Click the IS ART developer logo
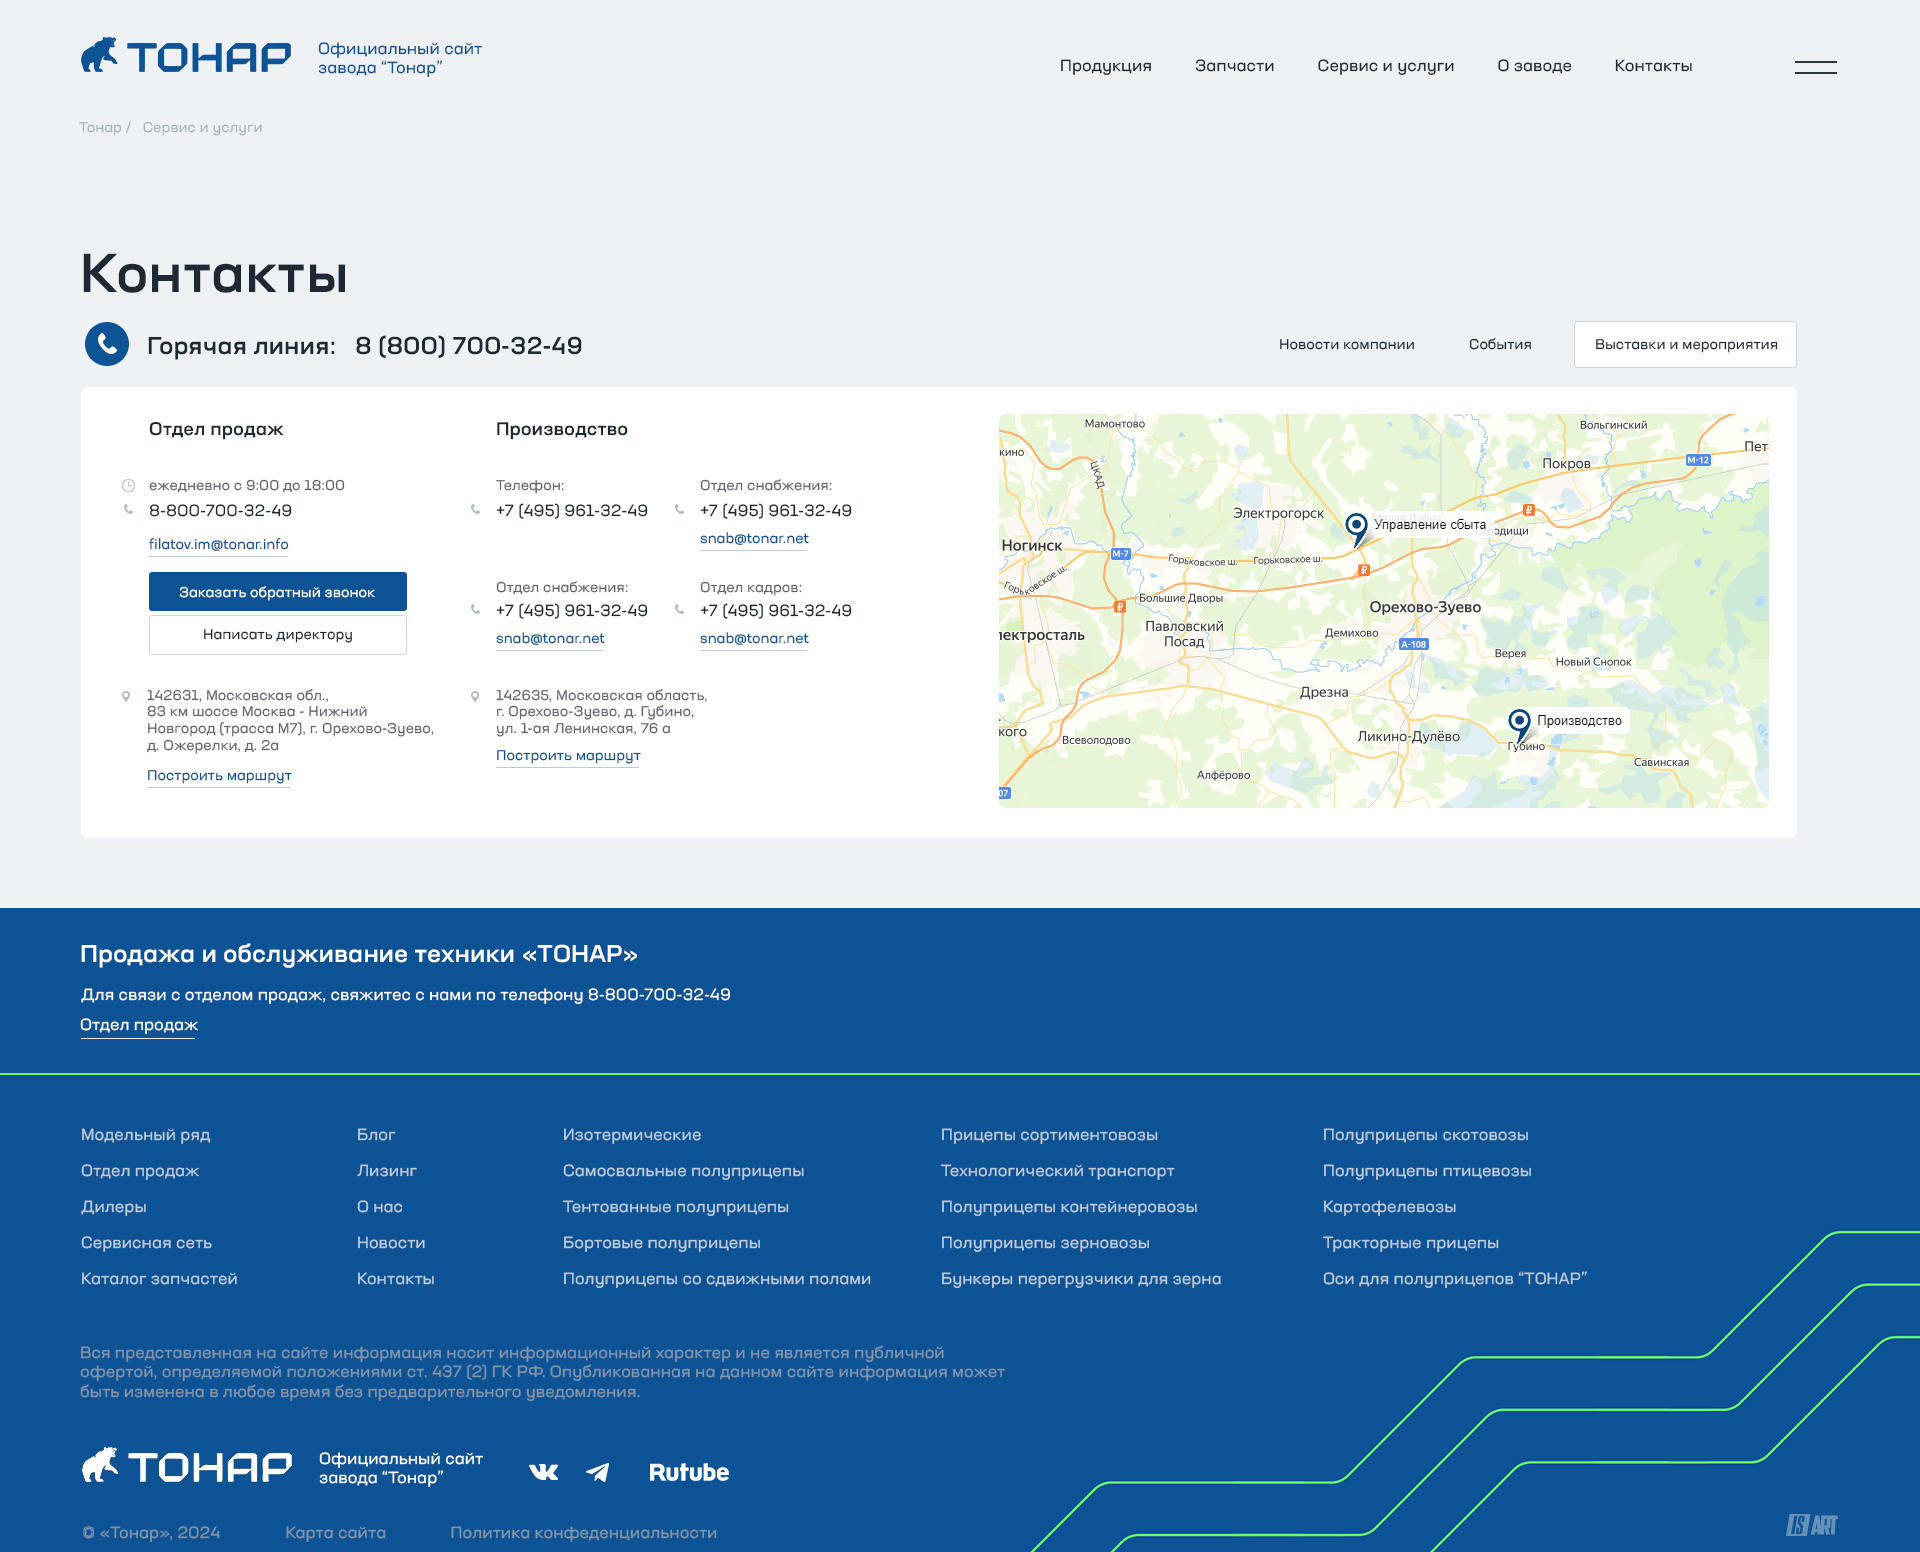Image resolution: width=1920 pixels, height=1552 pixels. [1812, 1525]
